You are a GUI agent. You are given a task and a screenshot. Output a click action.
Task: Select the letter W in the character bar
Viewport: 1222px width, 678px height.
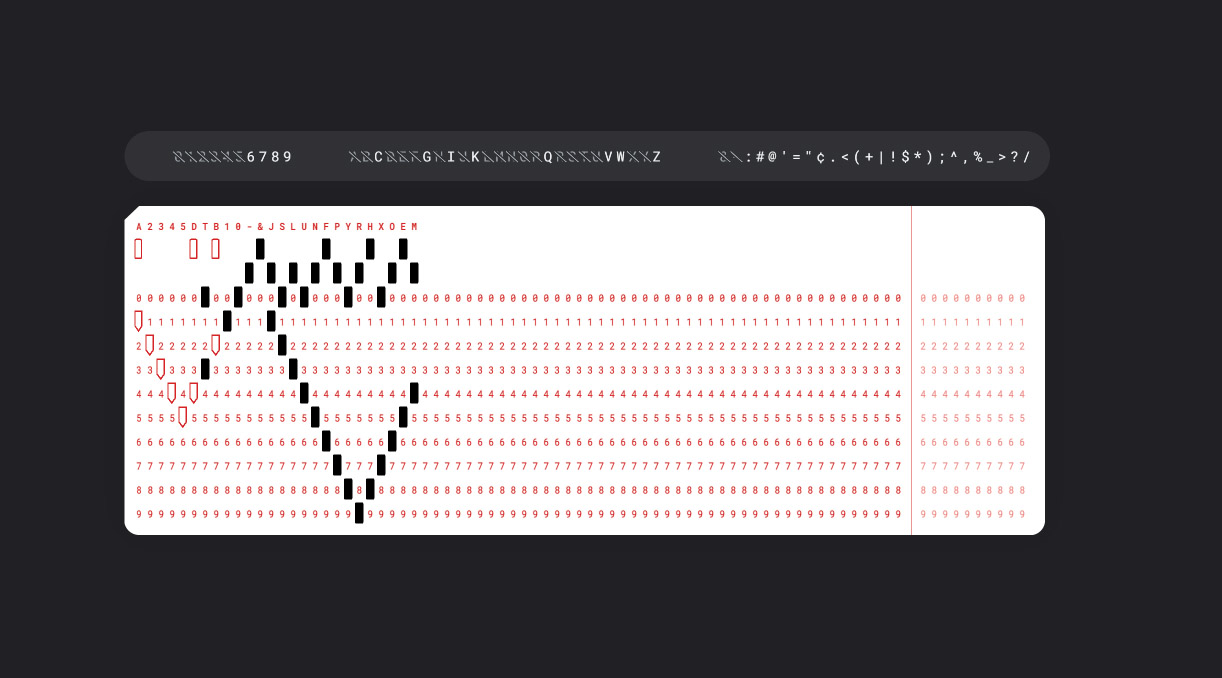click(621, 157)
